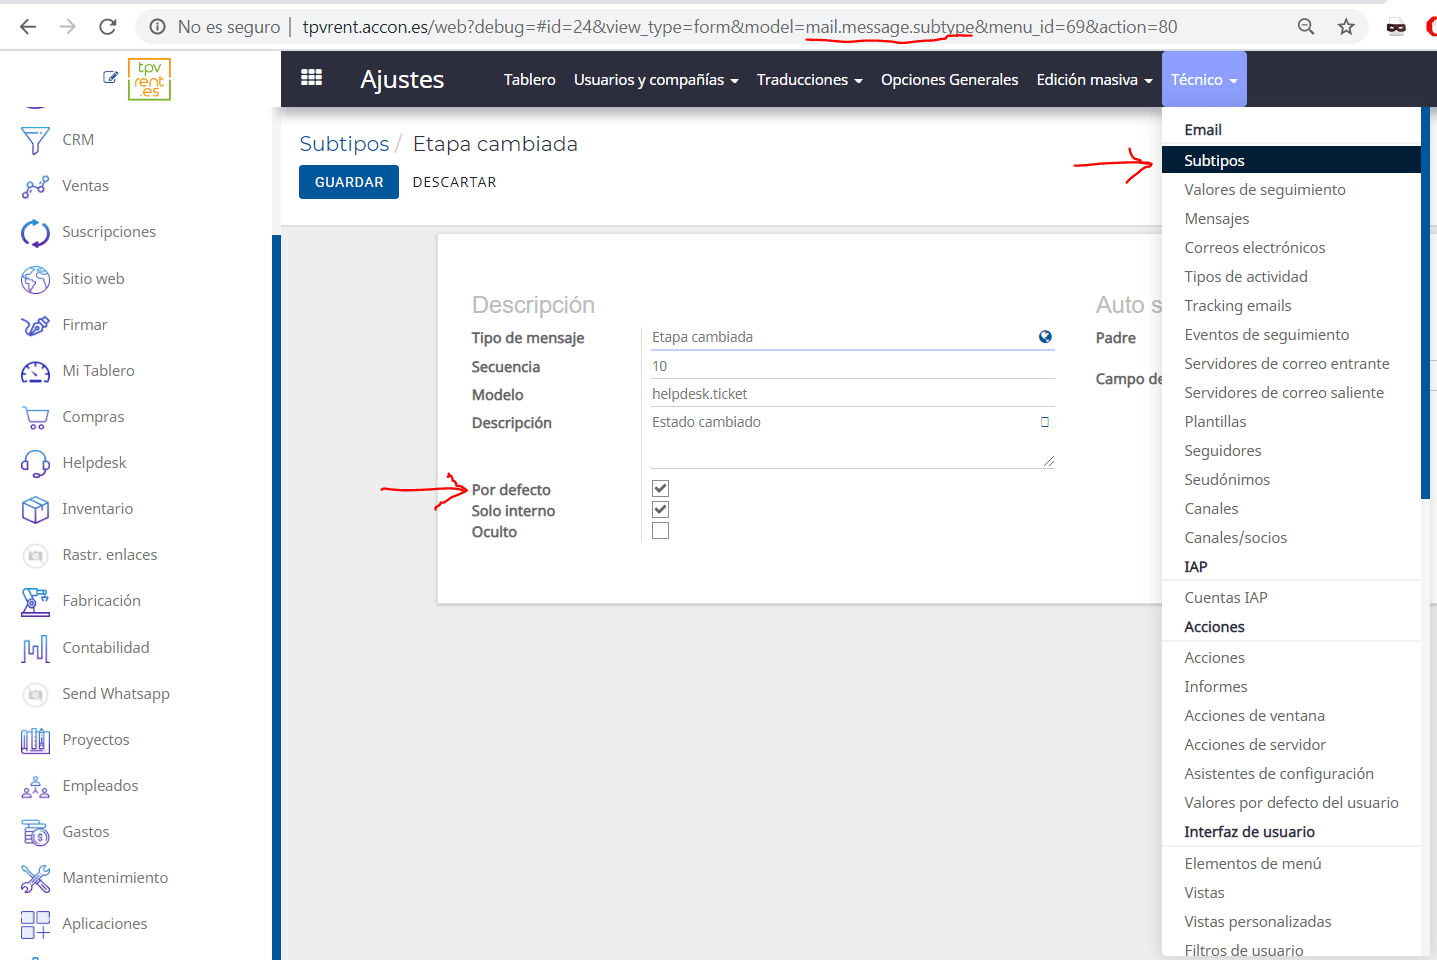
Task: Click the Mantenimiento tools icon
Action: [x=35, y=878]
